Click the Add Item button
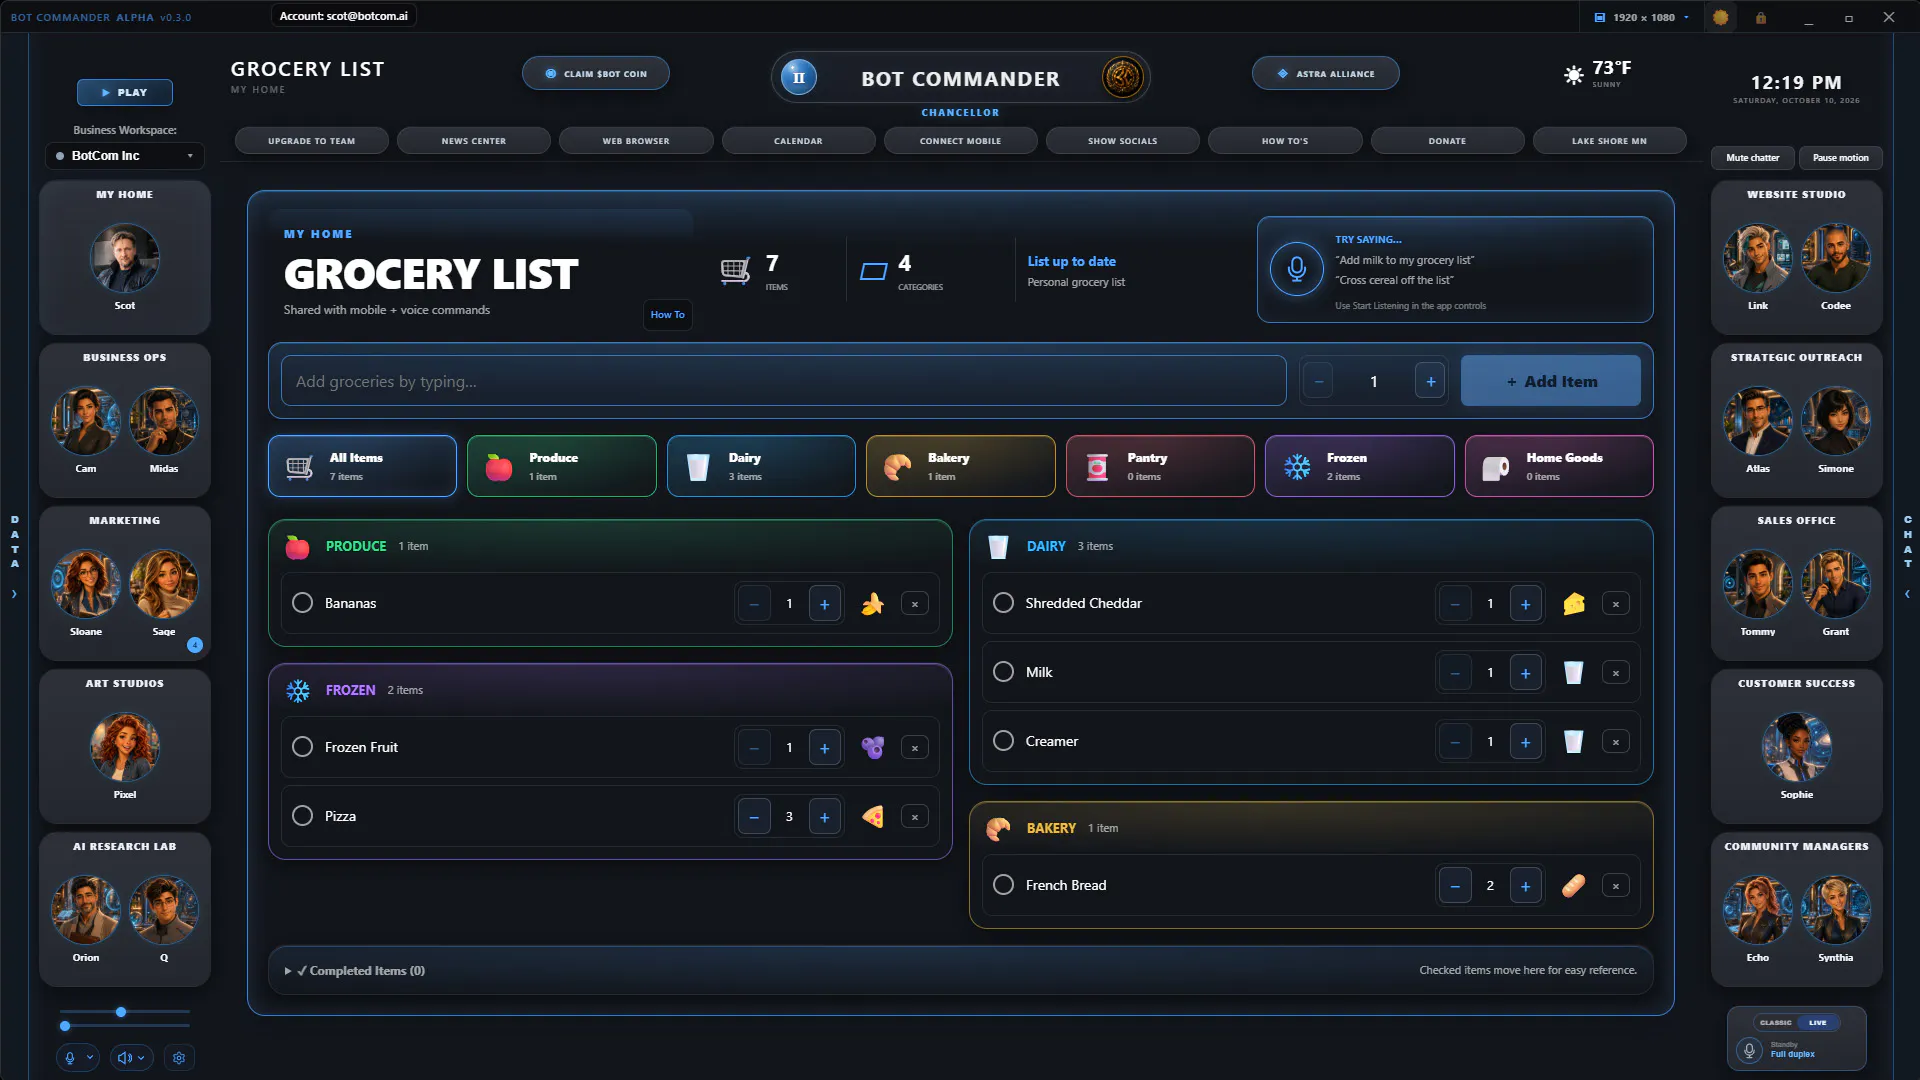 [1551, 381]
